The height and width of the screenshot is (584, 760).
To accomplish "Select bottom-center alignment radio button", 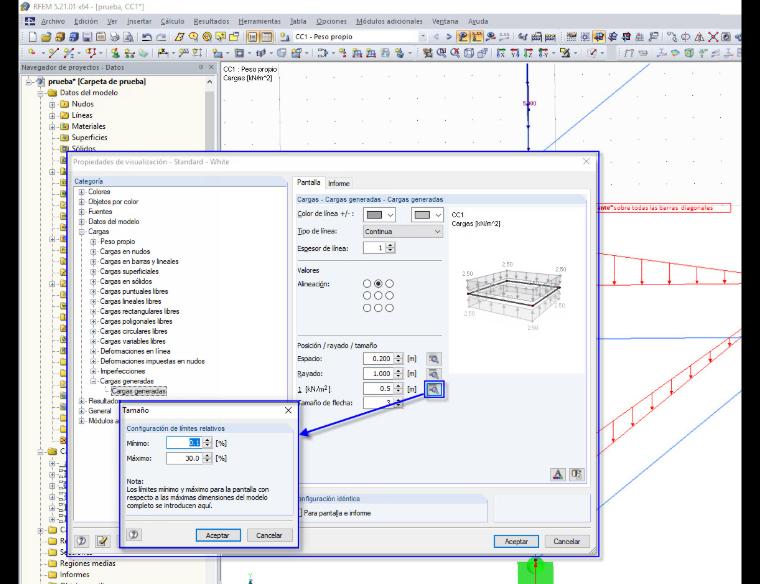I will (378, 308).
